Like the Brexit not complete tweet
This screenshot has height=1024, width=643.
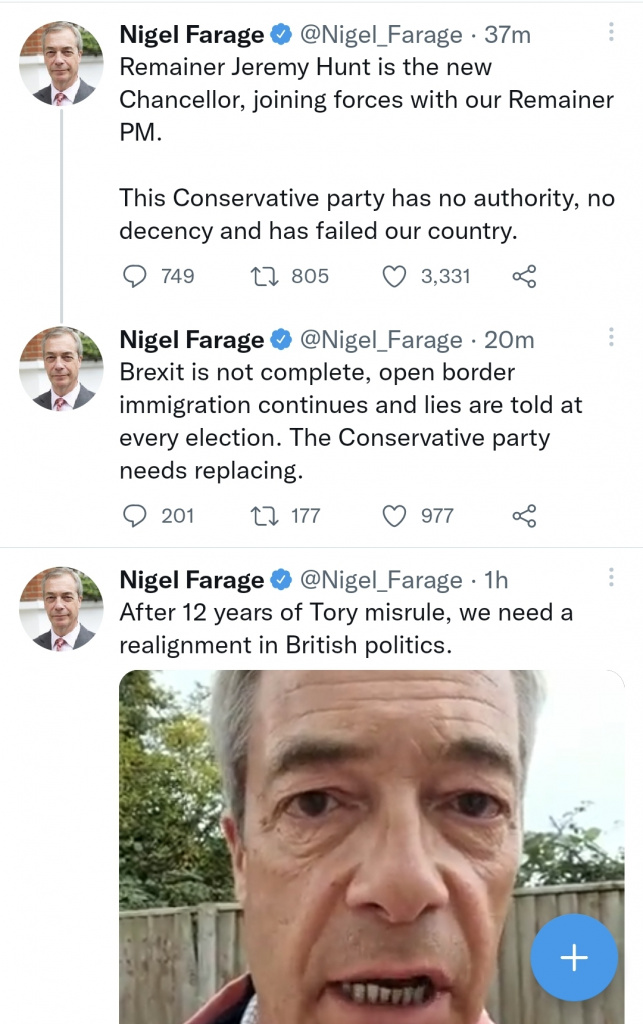point(395,516)
